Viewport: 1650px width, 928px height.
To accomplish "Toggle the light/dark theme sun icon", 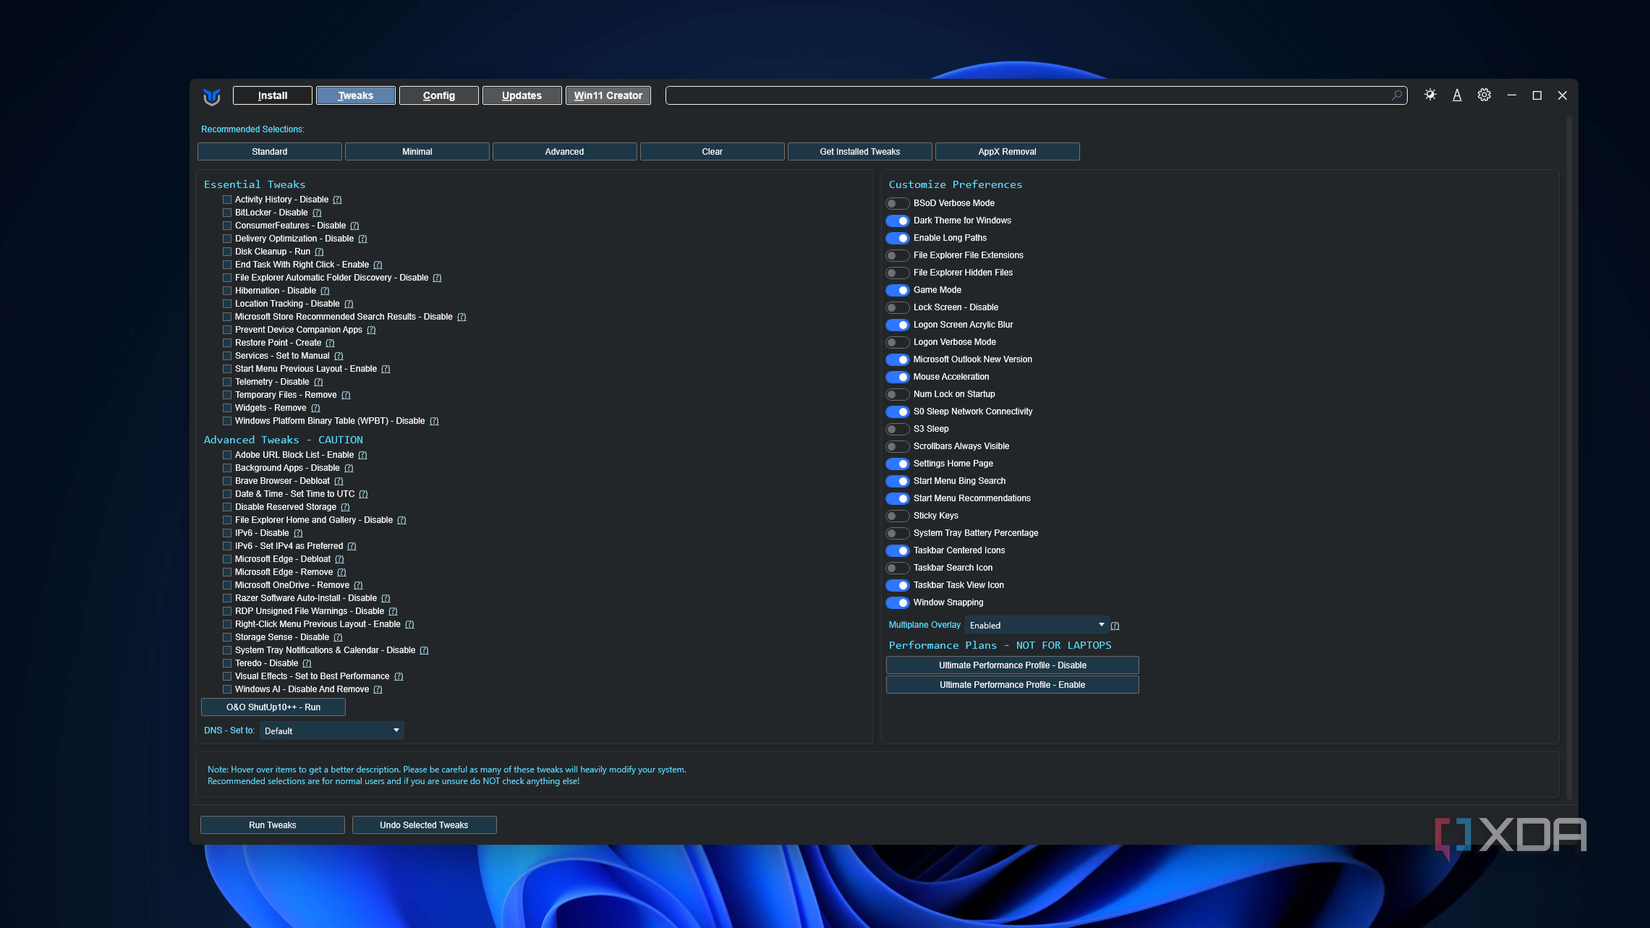I will 1430,95.
